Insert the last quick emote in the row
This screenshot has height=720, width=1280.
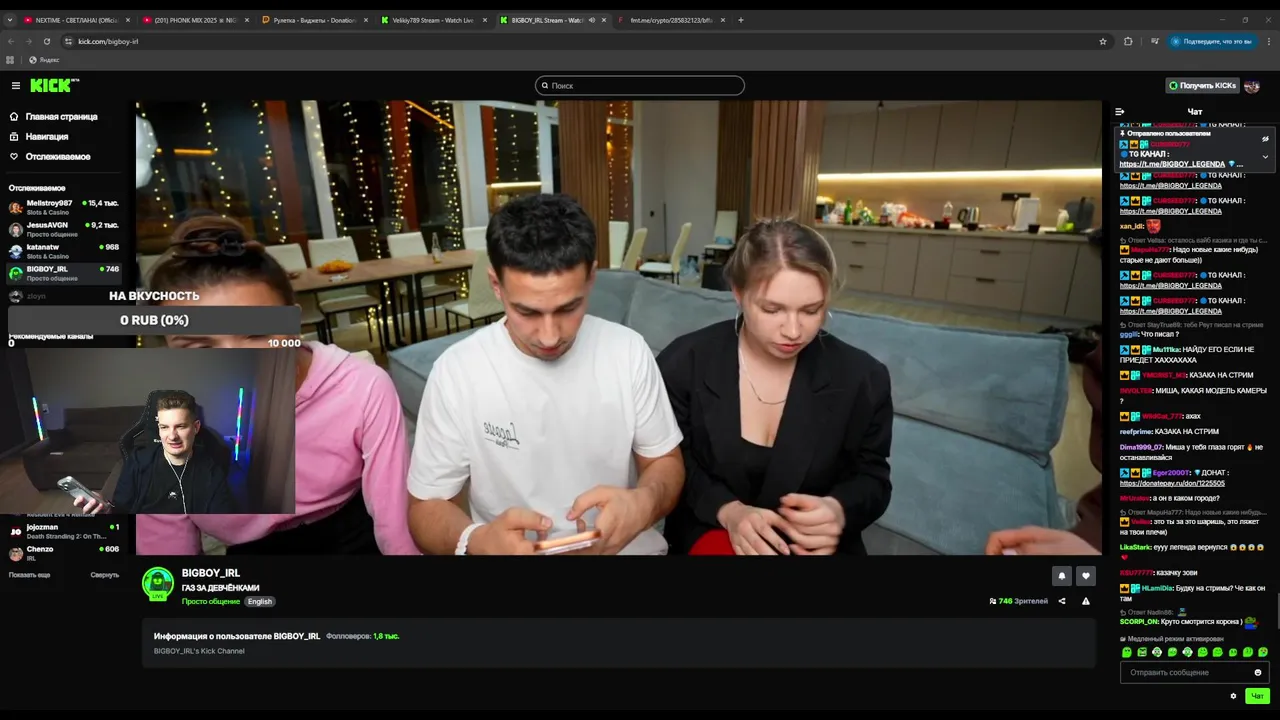(1263, 653)
